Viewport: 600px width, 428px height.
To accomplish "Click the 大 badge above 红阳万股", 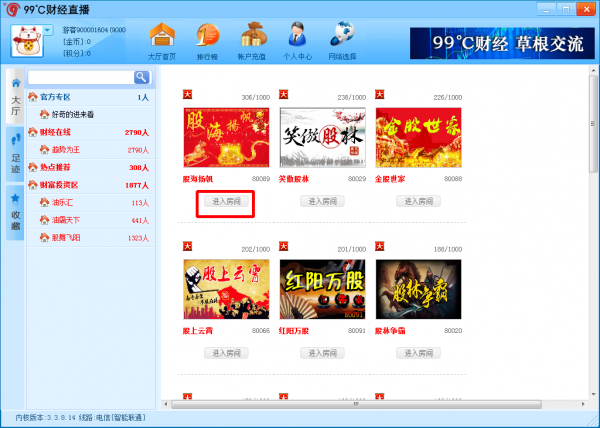I will [284, 246].
